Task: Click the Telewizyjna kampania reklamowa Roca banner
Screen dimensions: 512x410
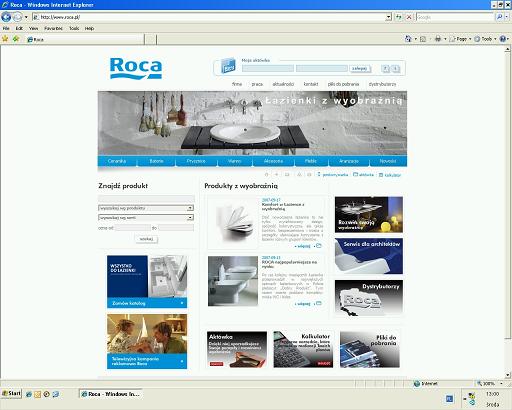Action: point(147,341)
